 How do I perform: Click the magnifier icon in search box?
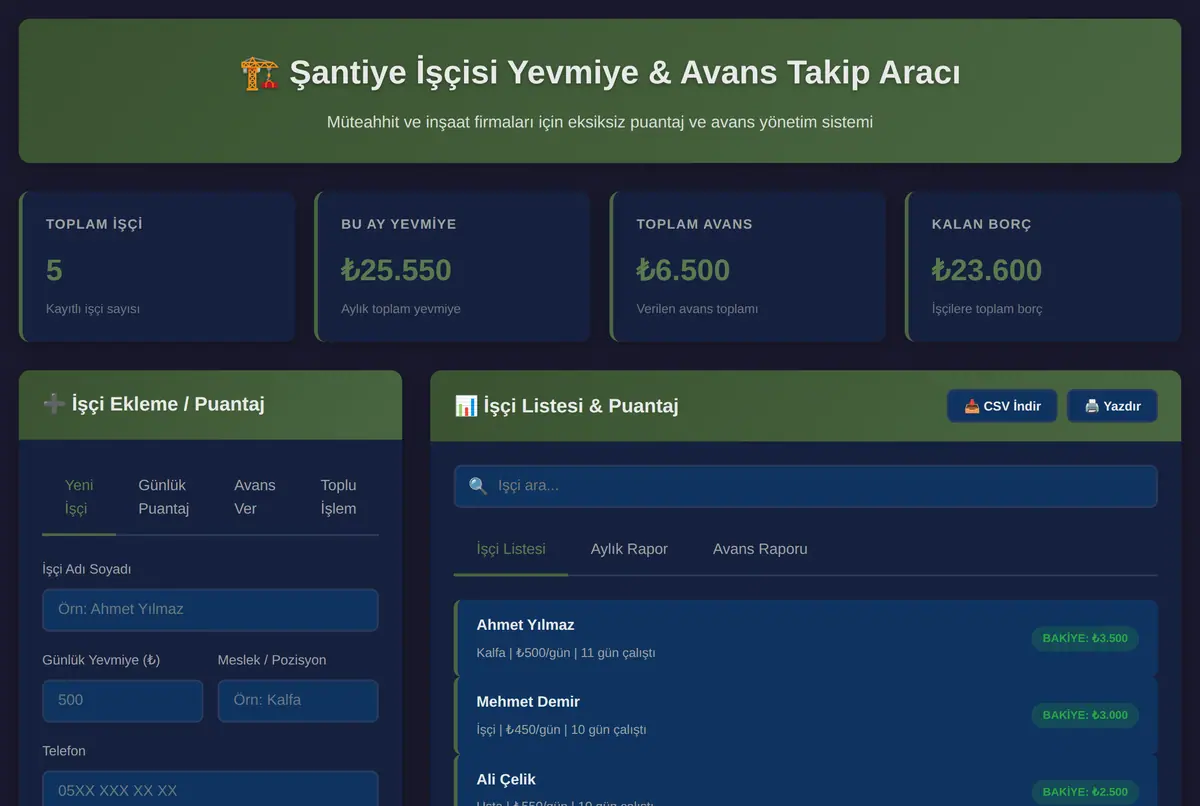pyautogui.click(x=478, y=486)
